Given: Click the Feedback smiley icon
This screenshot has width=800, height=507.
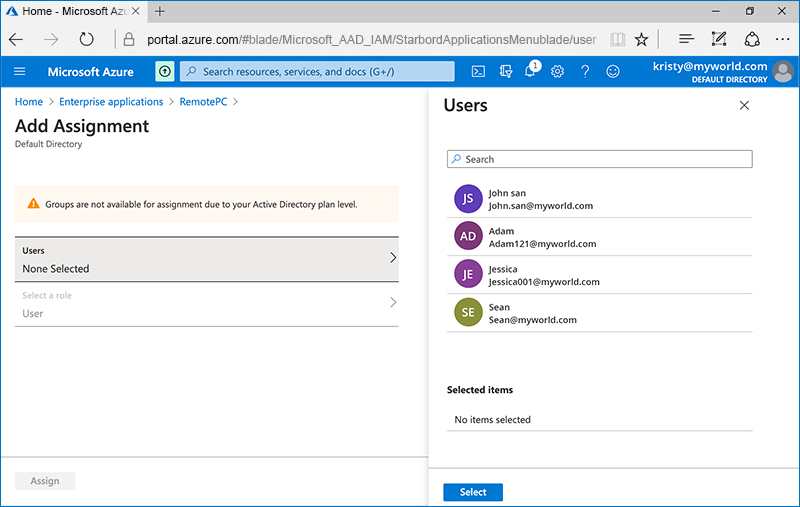Looking at the screenshot, I should (613, 72).
